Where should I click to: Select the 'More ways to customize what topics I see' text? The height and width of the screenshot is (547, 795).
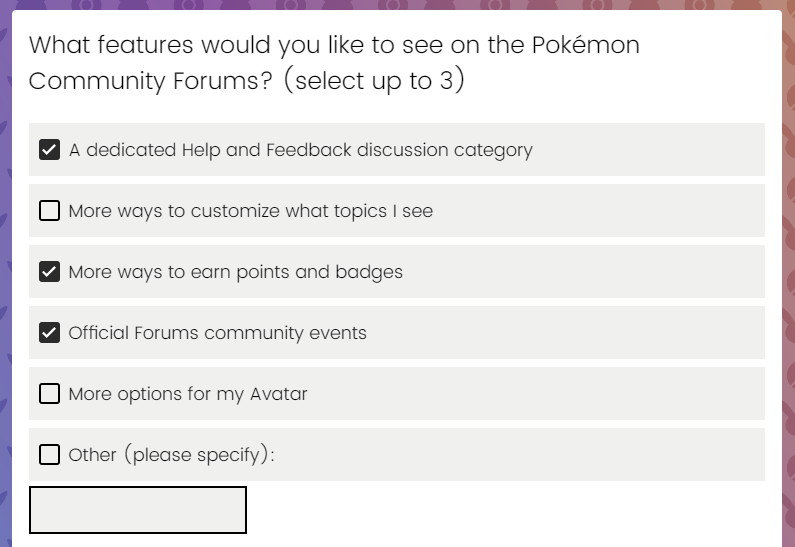click(x=250, y=211)
